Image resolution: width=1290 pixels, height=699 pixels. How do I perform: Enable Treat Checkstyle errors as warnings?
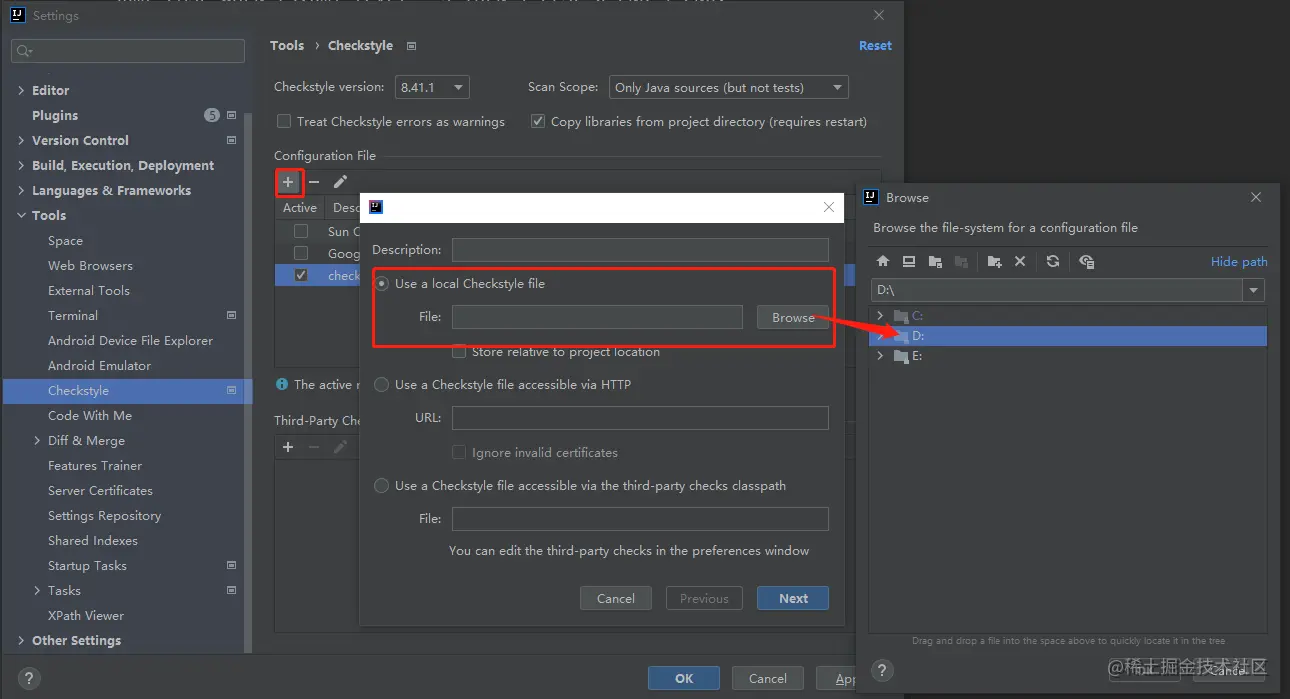(284, 121)
